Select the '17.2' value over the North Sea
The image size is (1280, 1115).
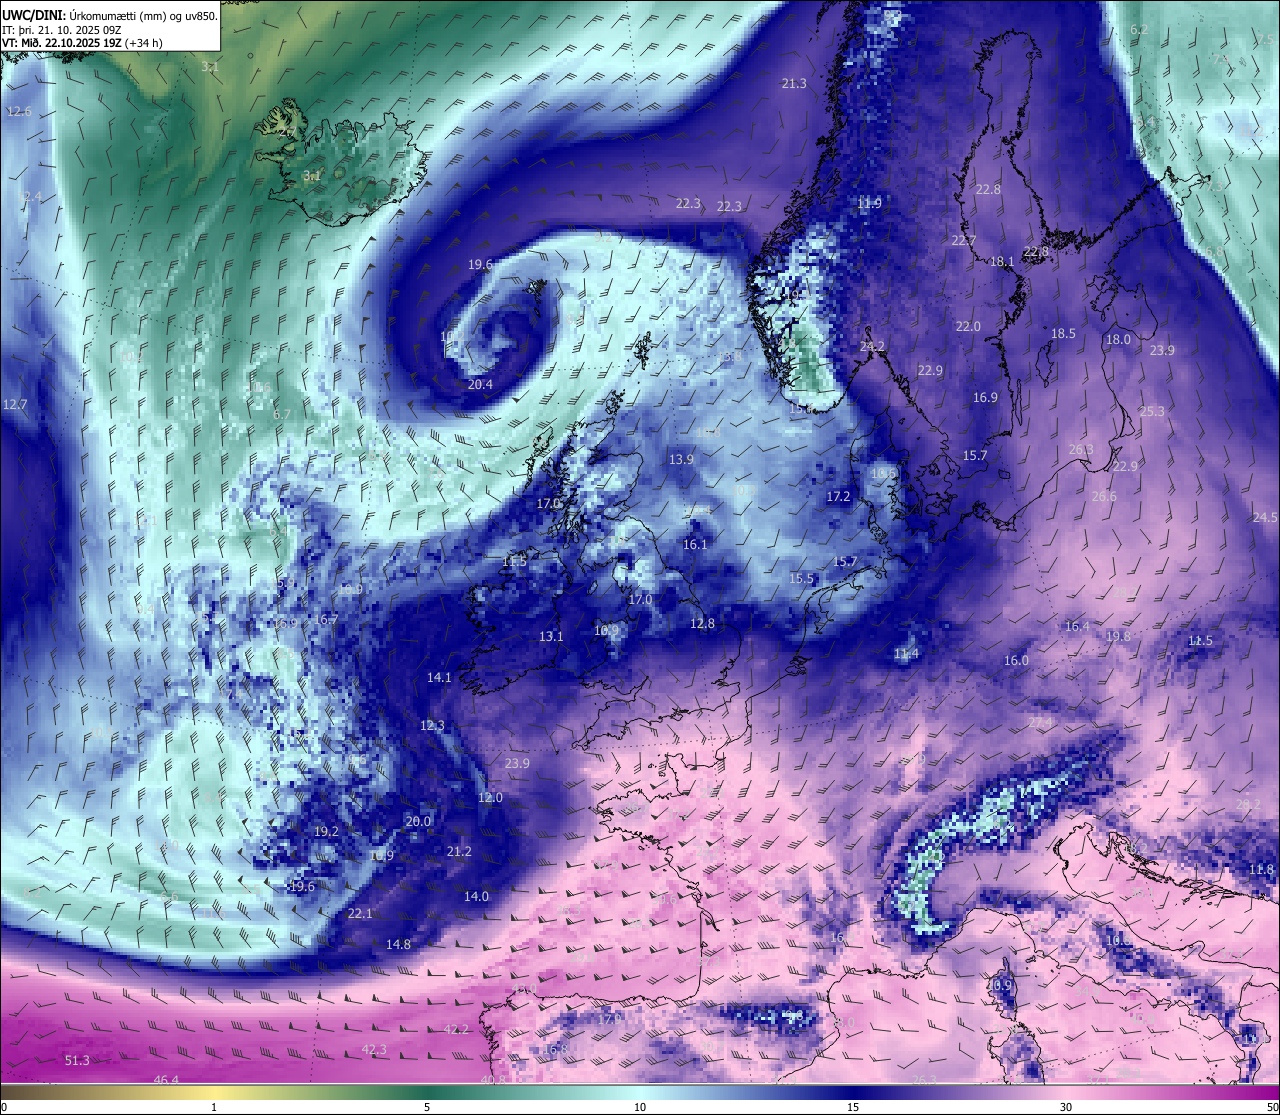click(x=838, y=497)
